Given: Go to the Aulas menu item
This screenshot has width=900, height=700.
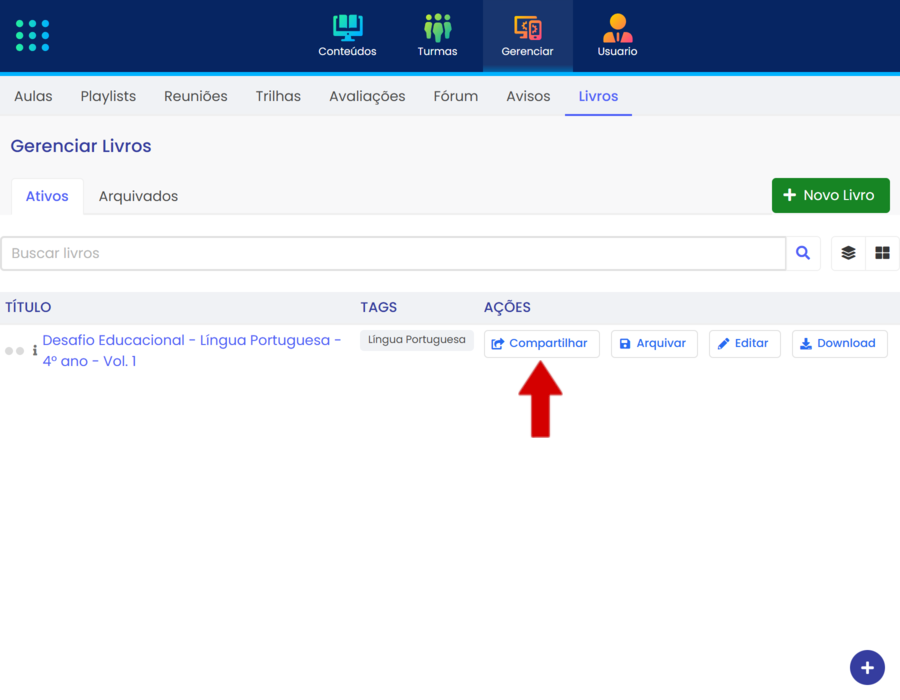Looking at the screenshot, I should (x=33, y=96).
